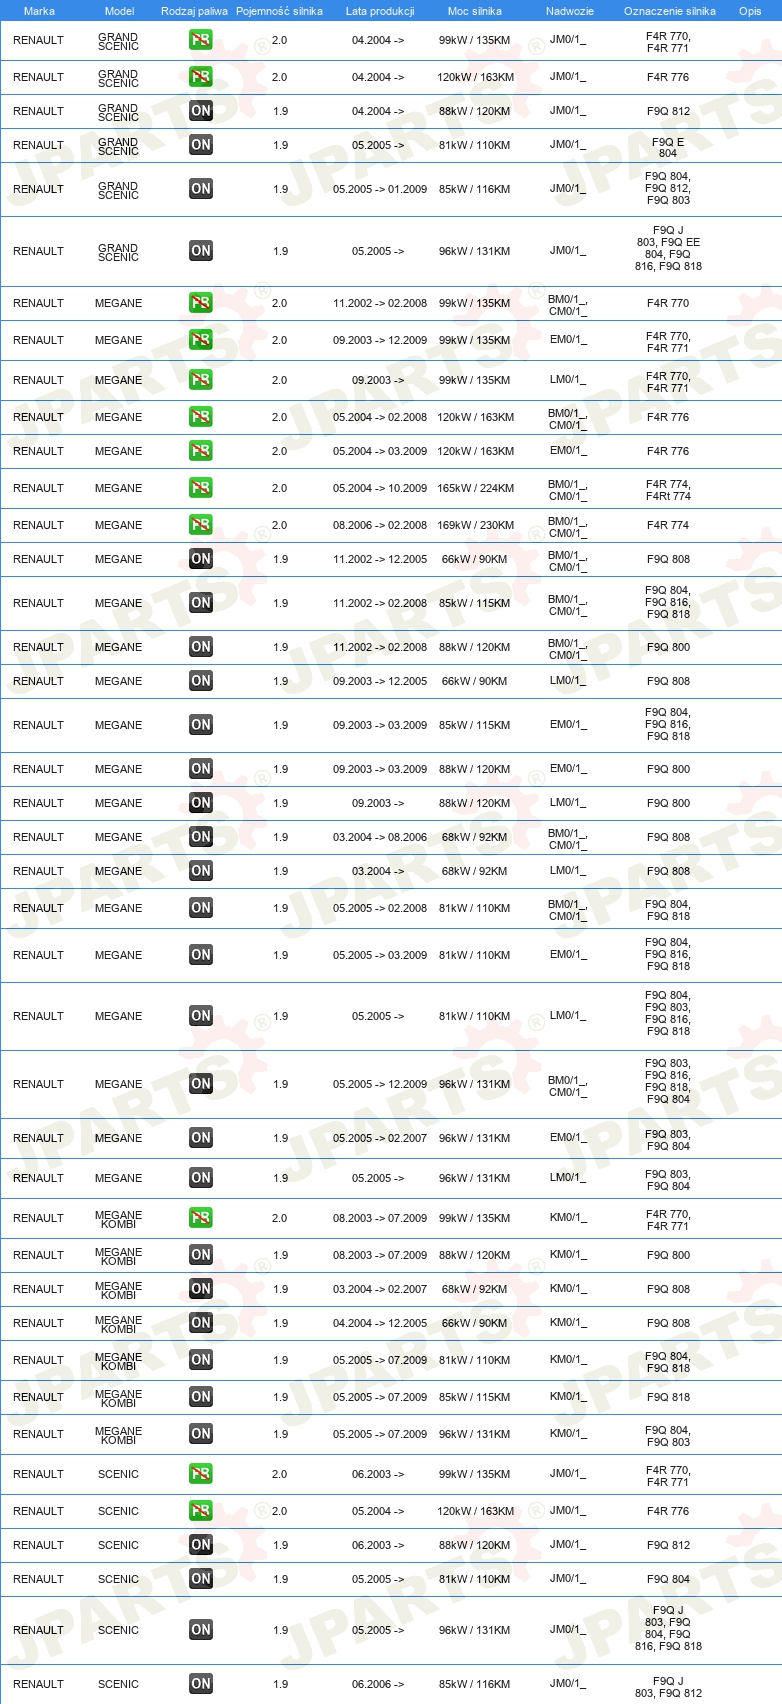Click the date cell 04.2004 -> 12.2005
Screen dimensions: 782x1704
tap(380, 1323)
